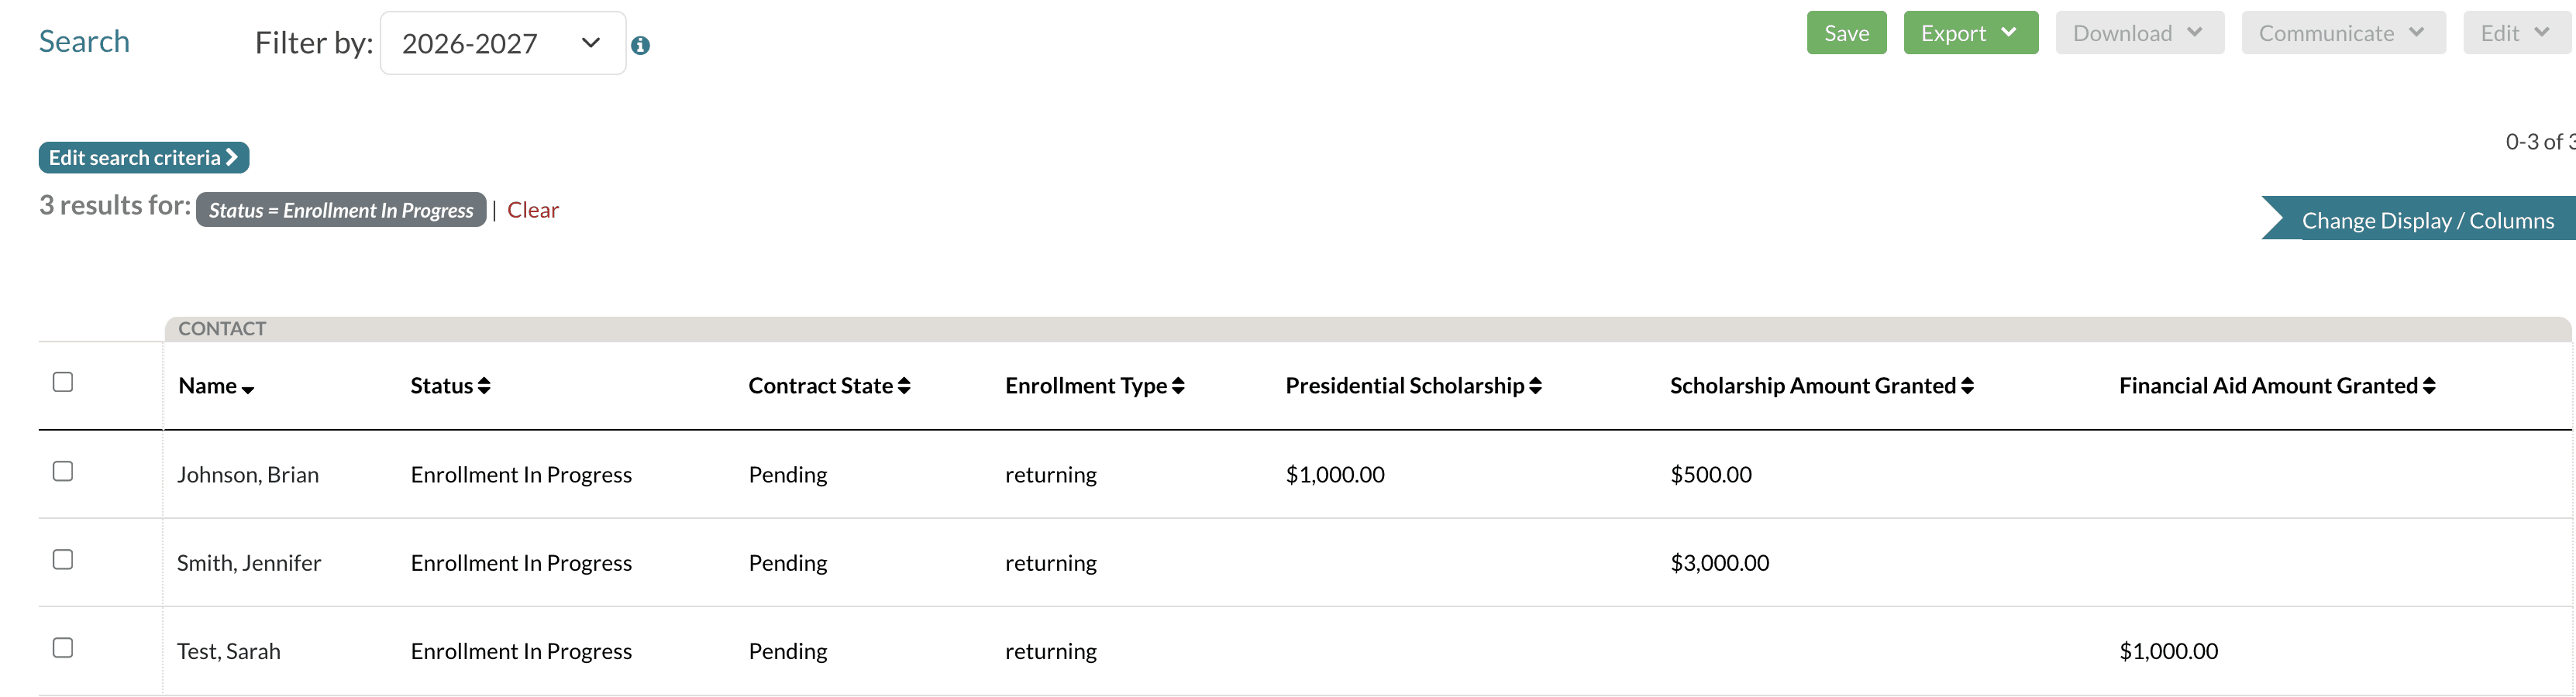The width and height of the screenshot is (2576, 697).
Task: Open the Edit menu
Action: [2515, 32]
